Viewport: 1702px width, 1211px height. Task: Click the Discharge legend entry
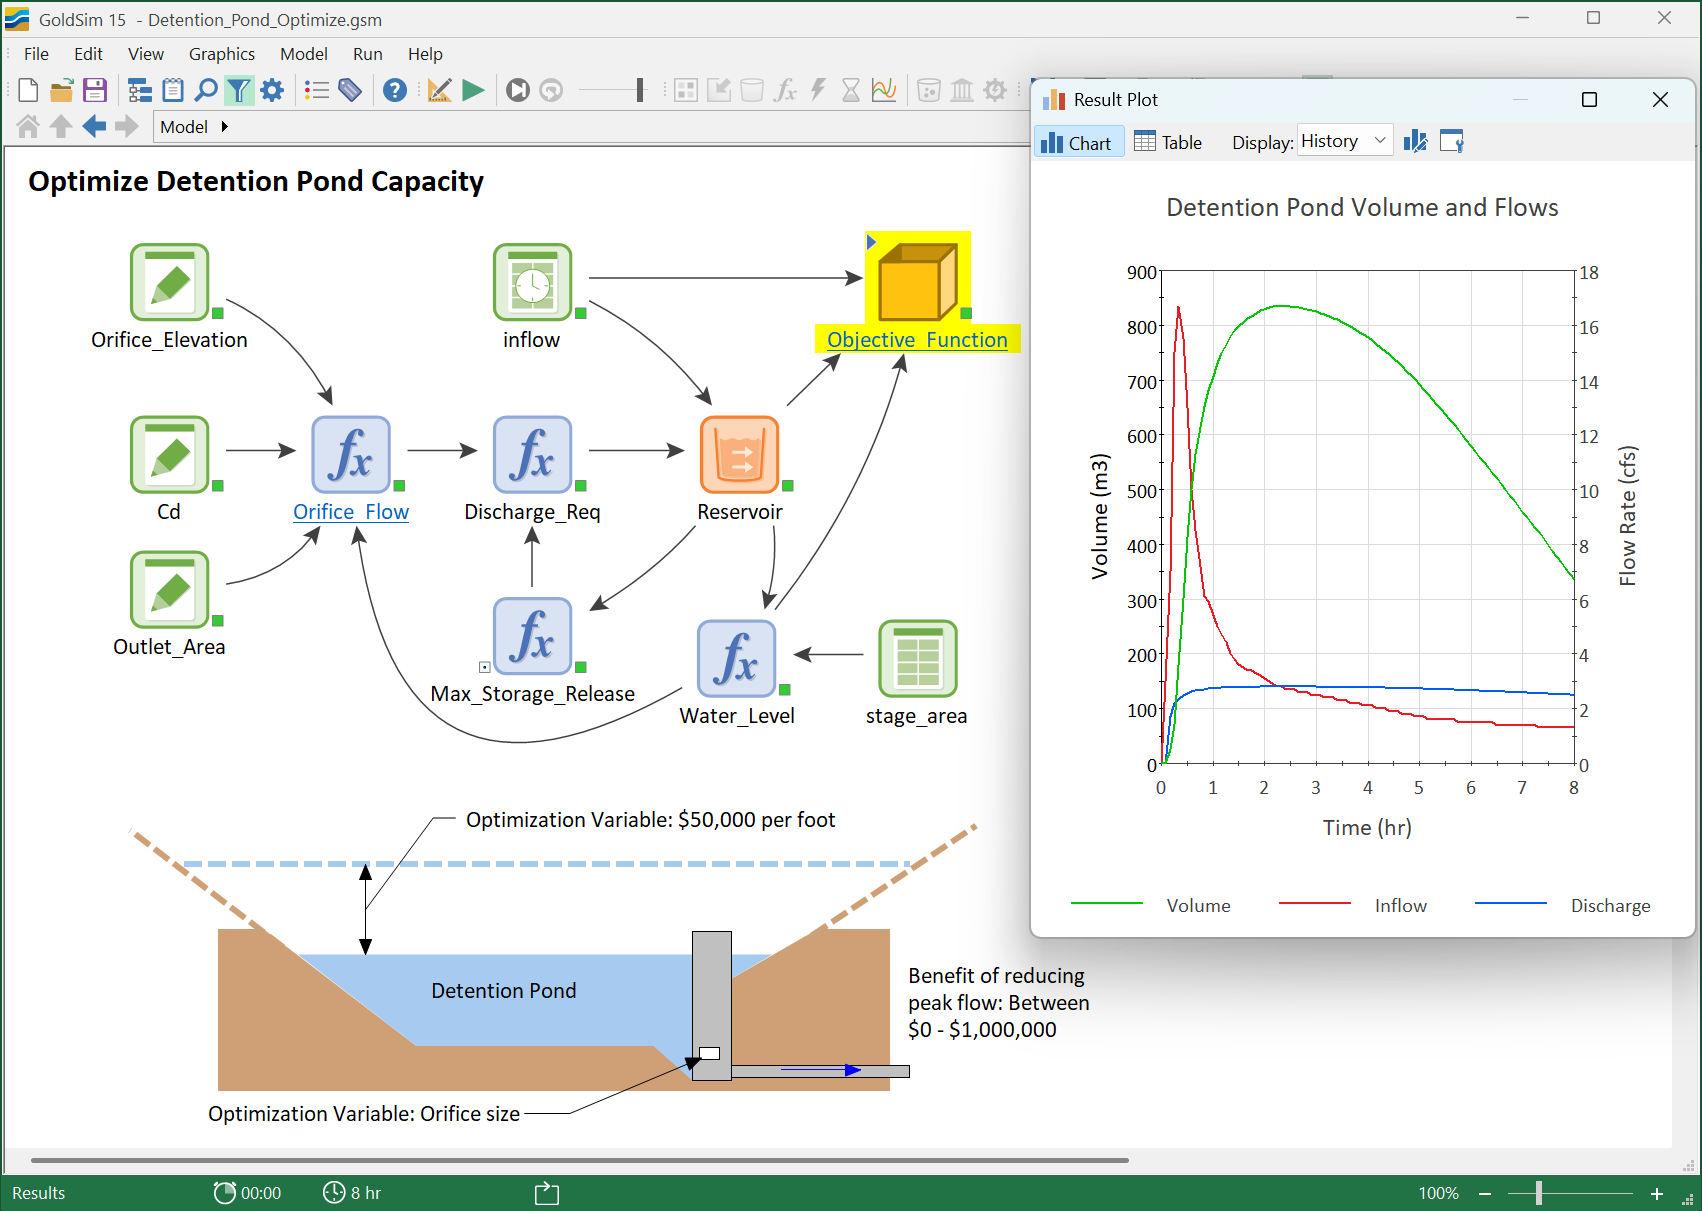(x=1563, y=905)
